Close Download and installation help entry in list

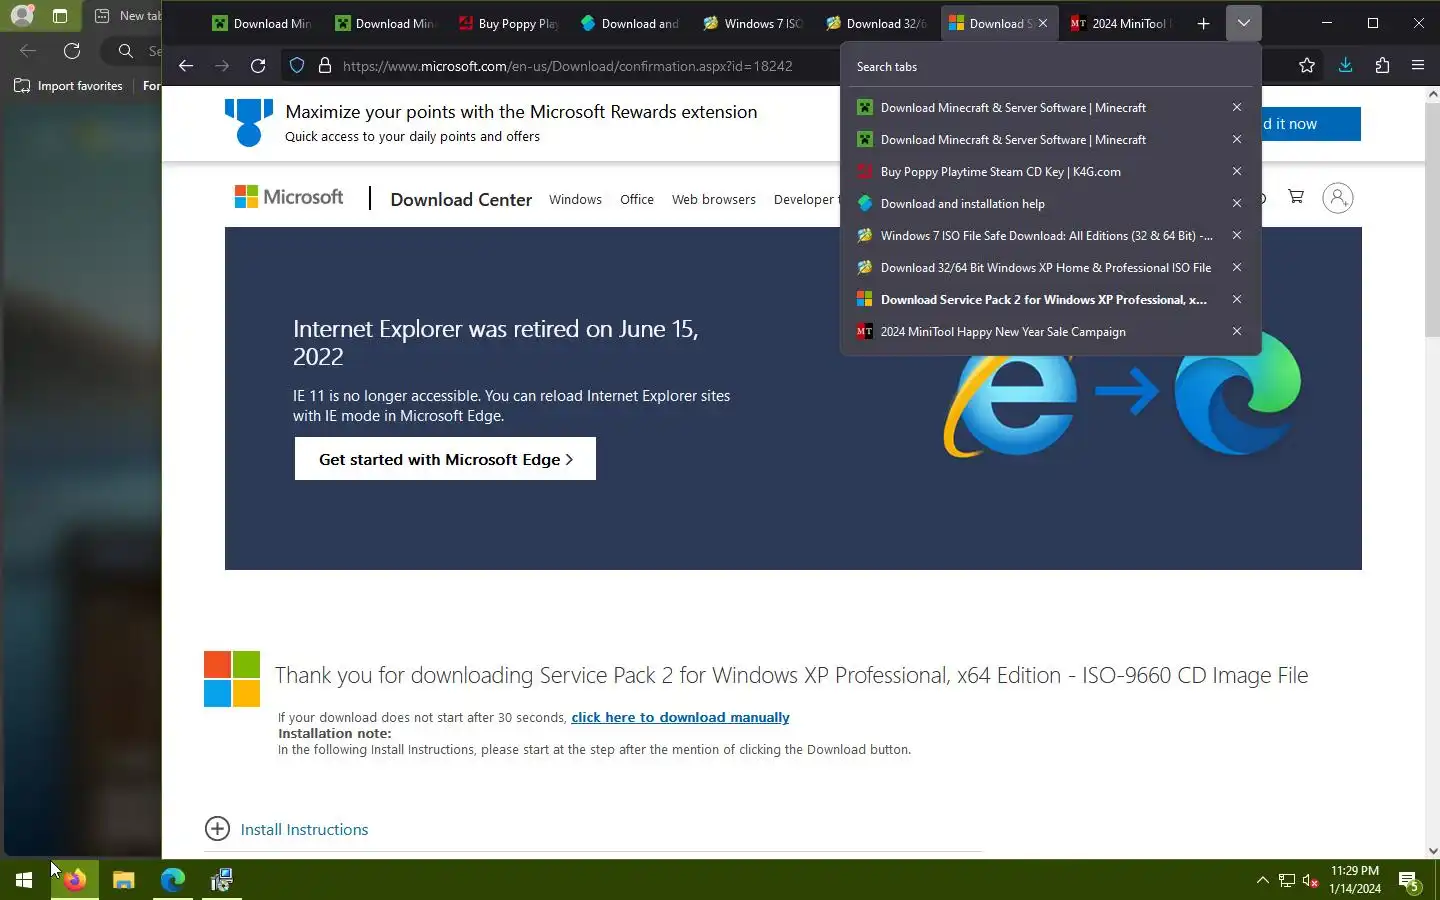pos(1237,204)
